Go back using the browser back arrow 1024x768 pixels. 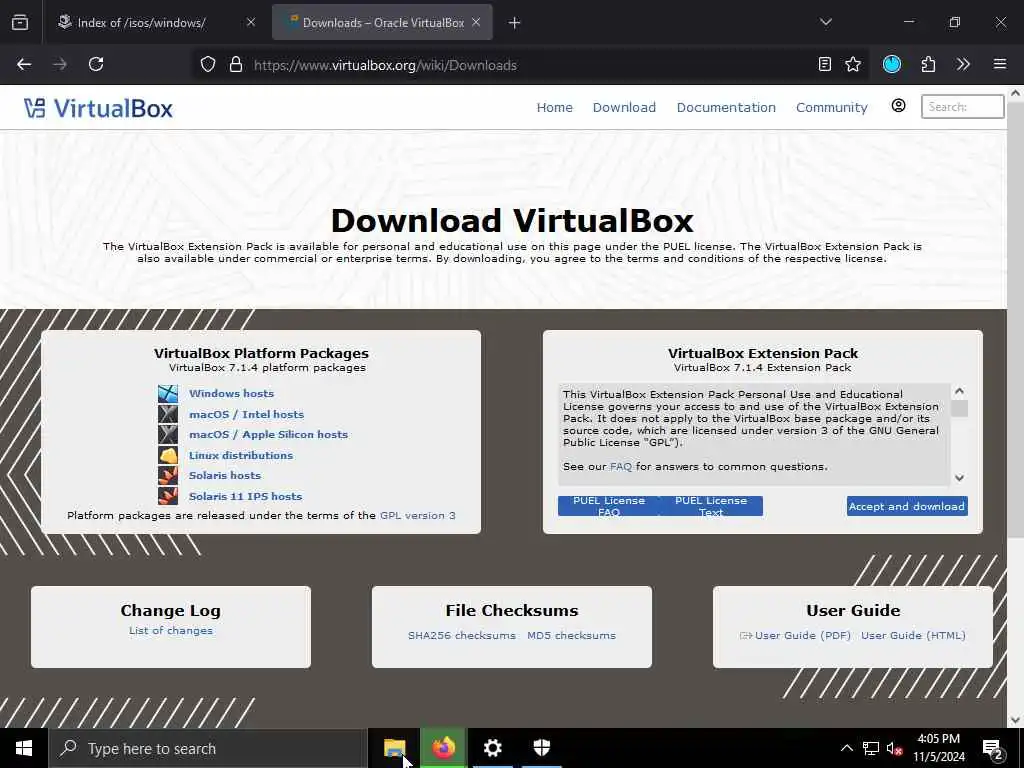pyautogui.click(x=24, y=64)
